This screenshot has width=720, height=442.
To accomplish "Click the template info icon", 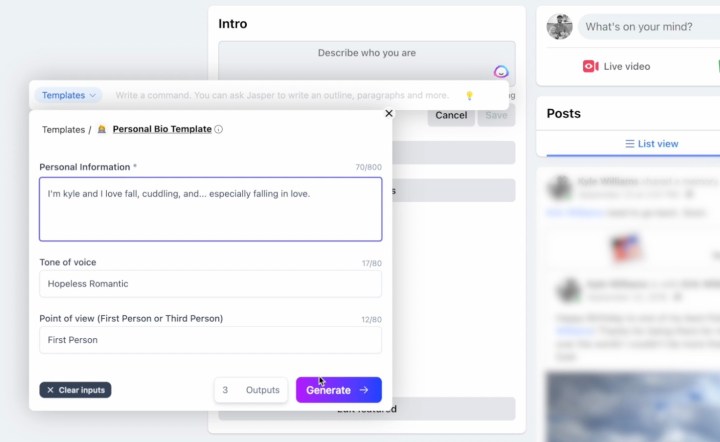I will pos(219,130).
